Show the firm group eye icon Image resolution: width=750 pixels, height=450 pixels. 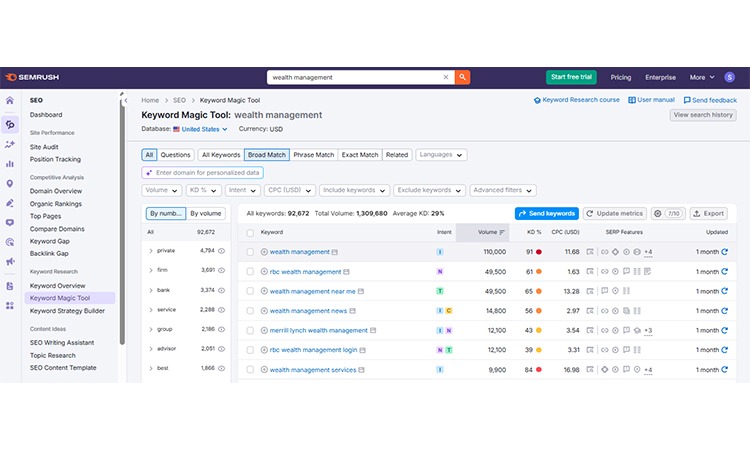point(221,270)
